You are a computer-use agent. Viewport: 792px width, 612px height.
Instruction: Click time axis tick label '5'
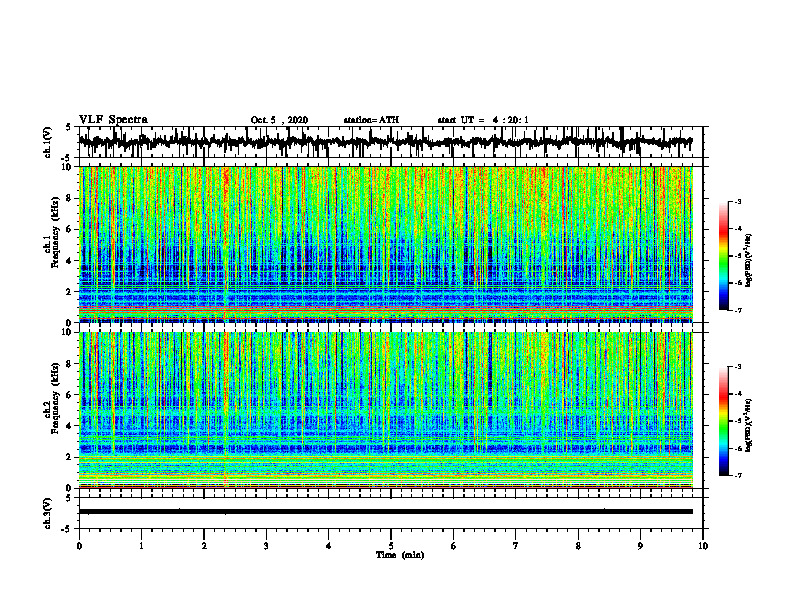[391, 546]
